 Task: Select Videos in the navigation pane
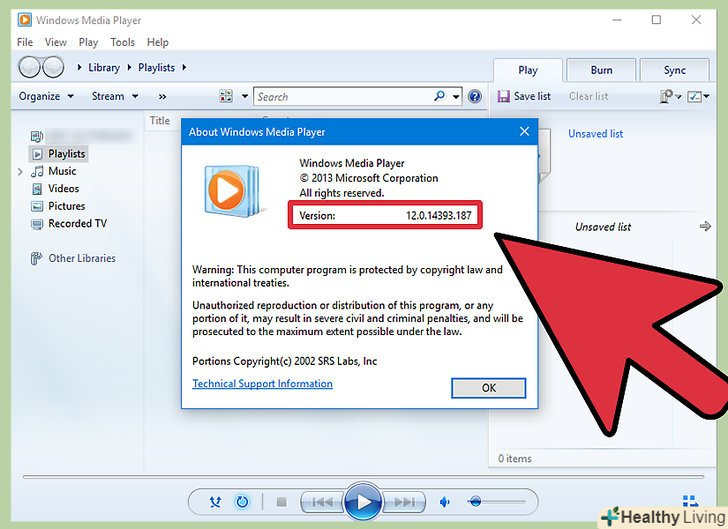click(55, 189)
